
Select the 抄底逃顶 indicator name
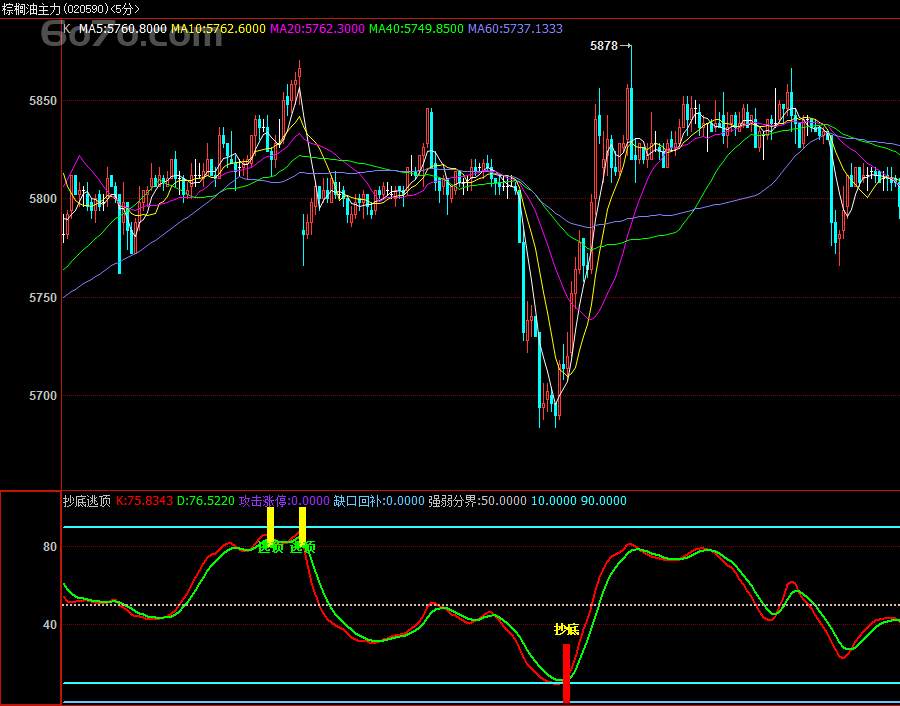[x=87, y=501]
